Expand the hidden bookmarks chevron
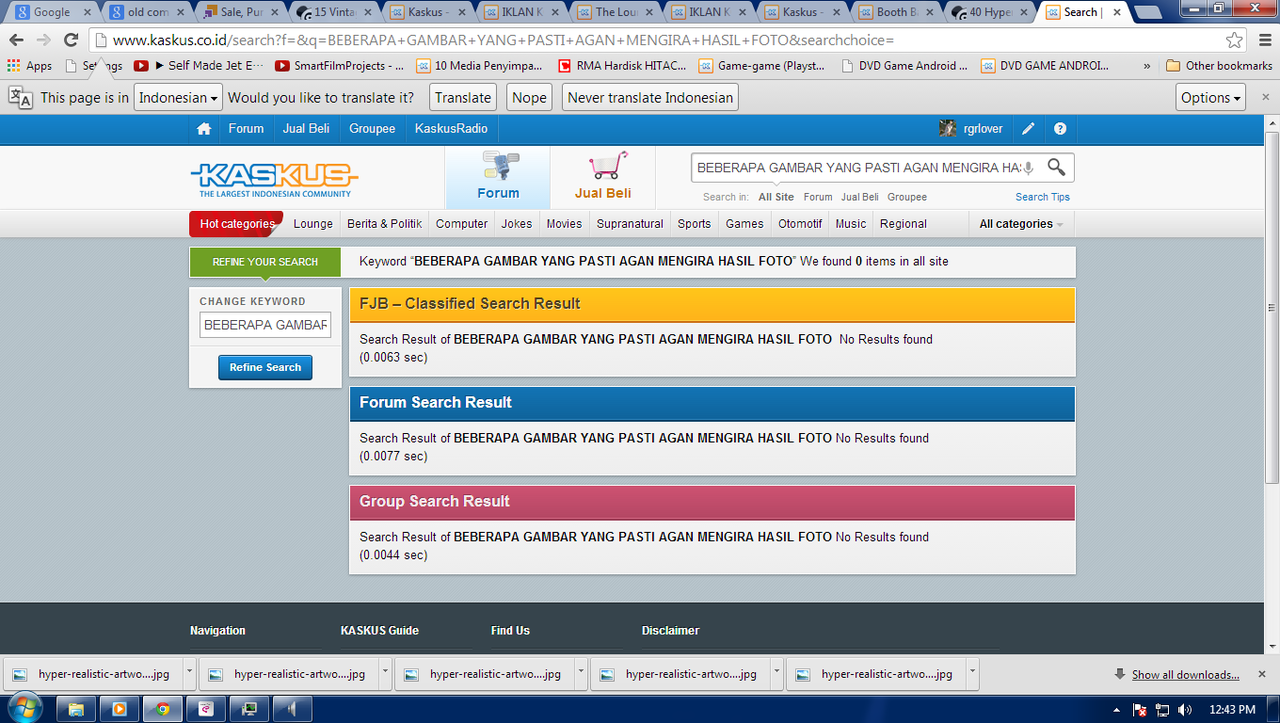Viewport: 1280px width, 723px height. (x=1147, y=66)
